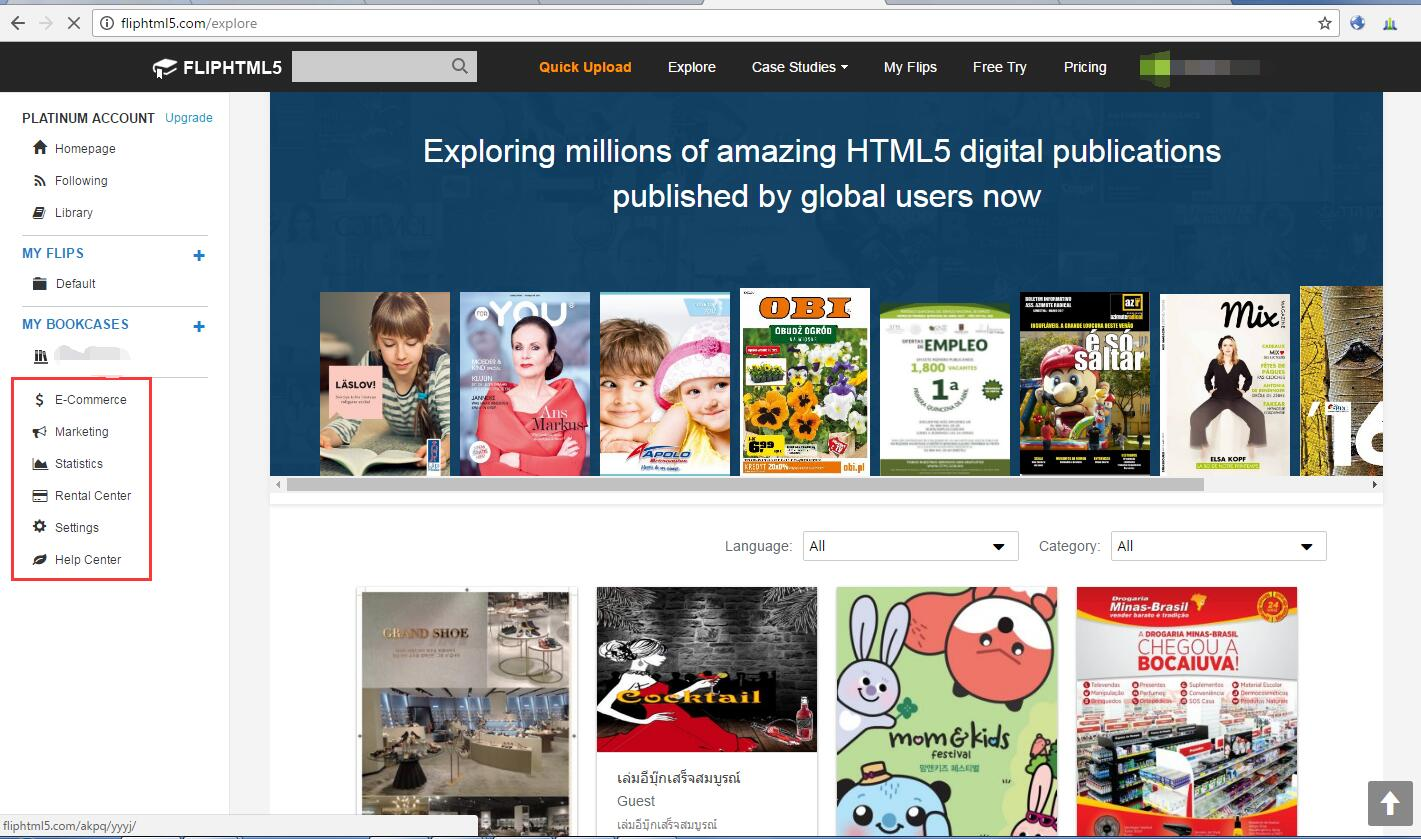1421x839 pixels.
Task: Click the Settings gear icon
Action: tap(40, 527)
